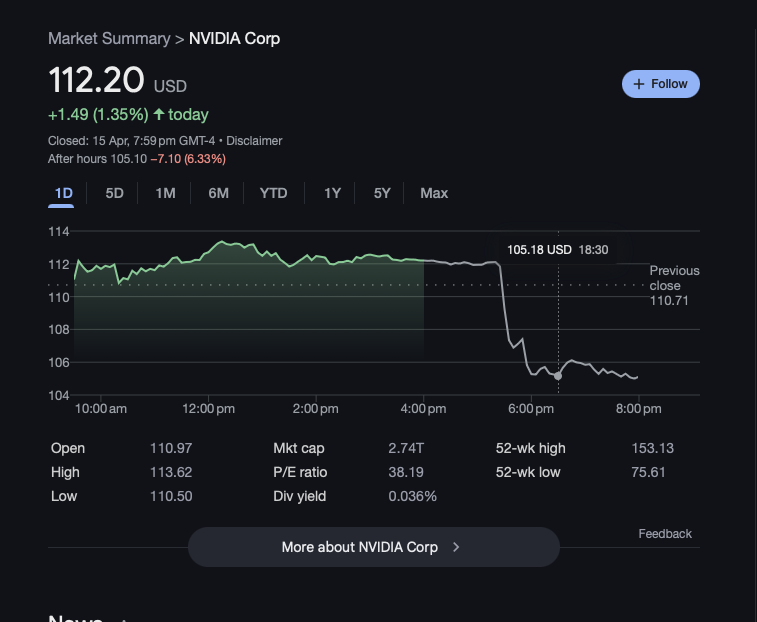Open the Feedback link
This screenshot has height=622, width=757.
point(665,534)
